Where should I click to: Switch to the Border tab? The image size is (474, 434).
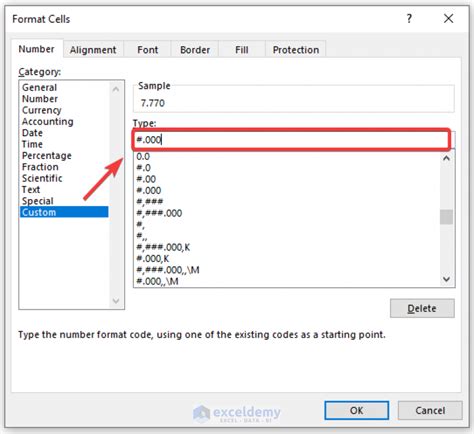pos(195,50)
